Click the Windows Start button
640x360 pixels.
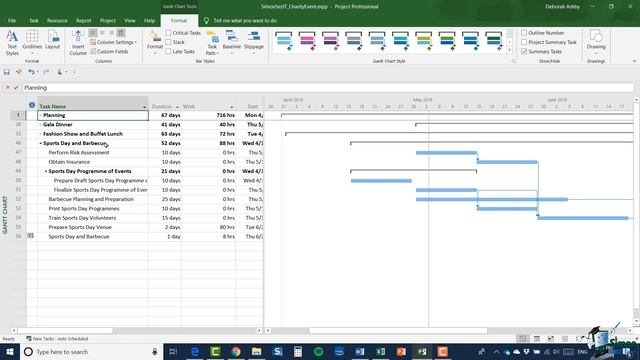10,351
